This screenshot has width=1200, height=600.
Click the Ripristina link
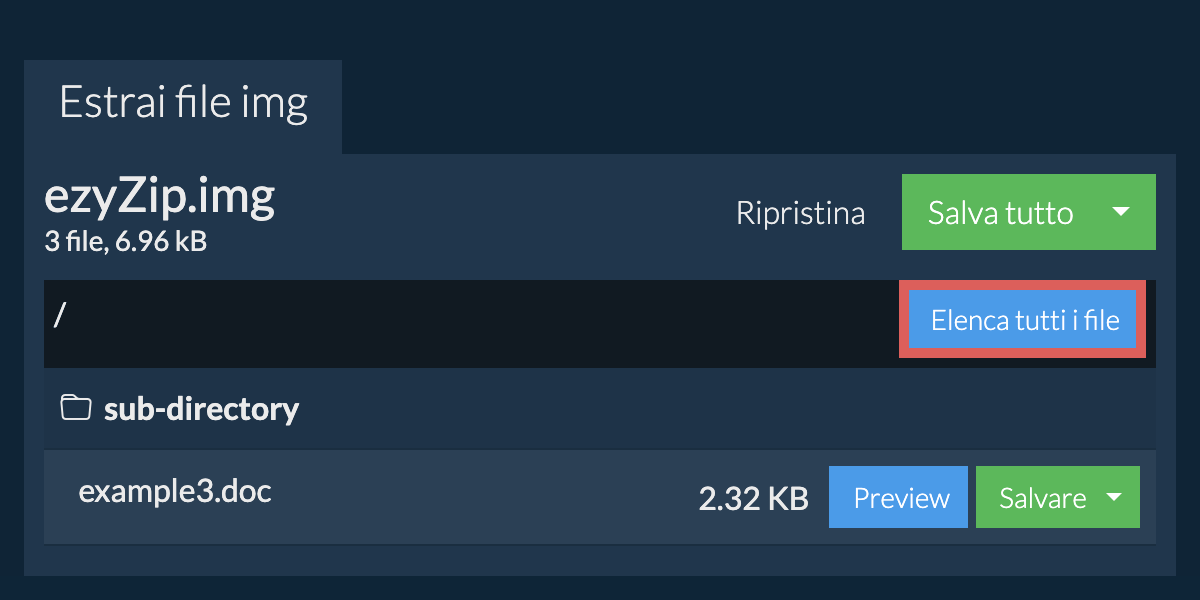tap(800, 213)
